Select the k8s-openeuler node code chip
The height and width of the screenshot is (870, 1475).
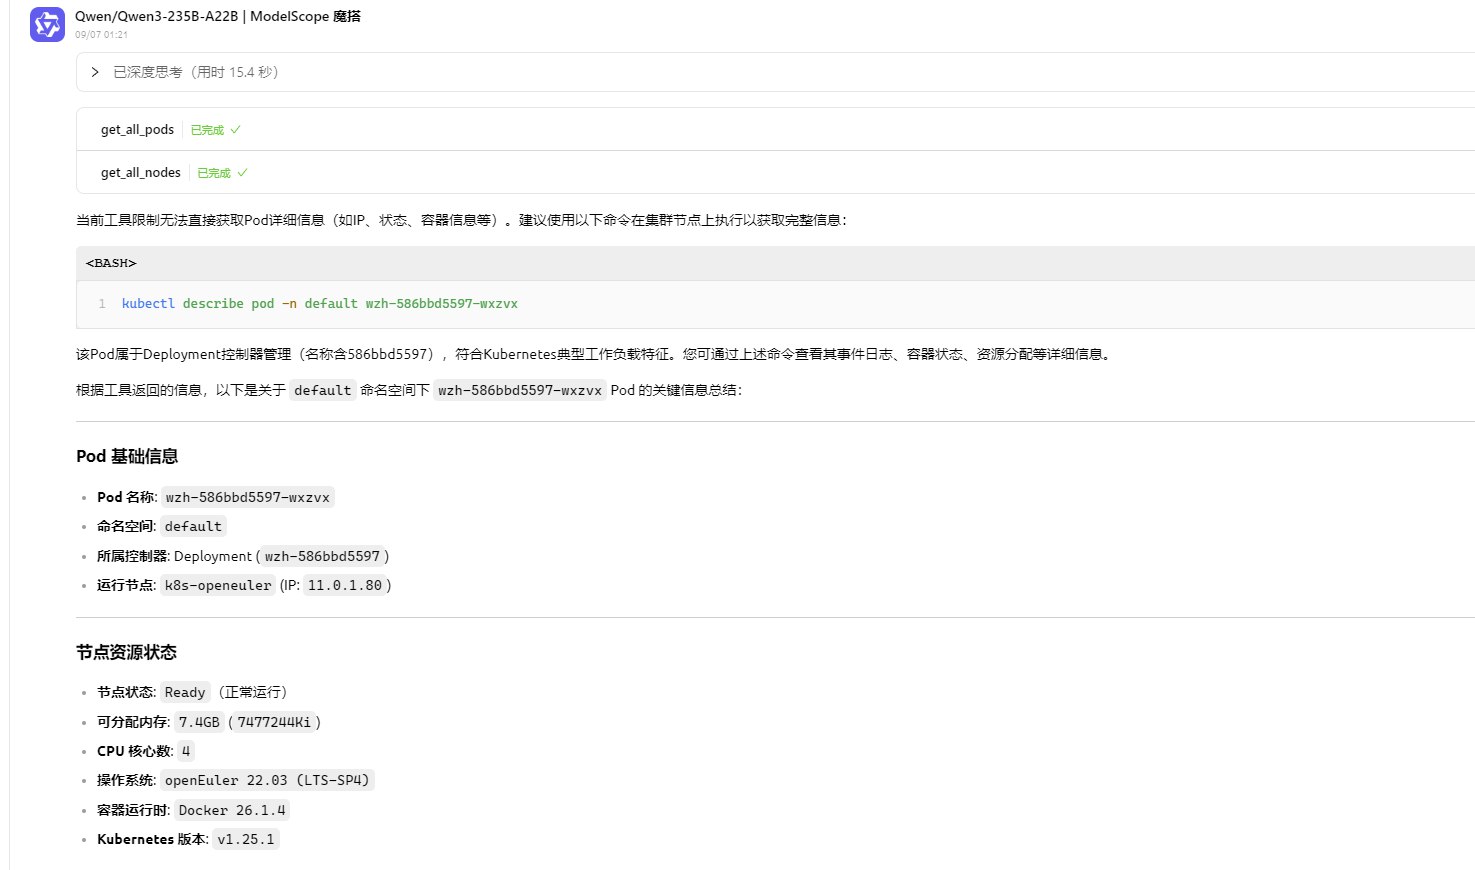[218, 586]
